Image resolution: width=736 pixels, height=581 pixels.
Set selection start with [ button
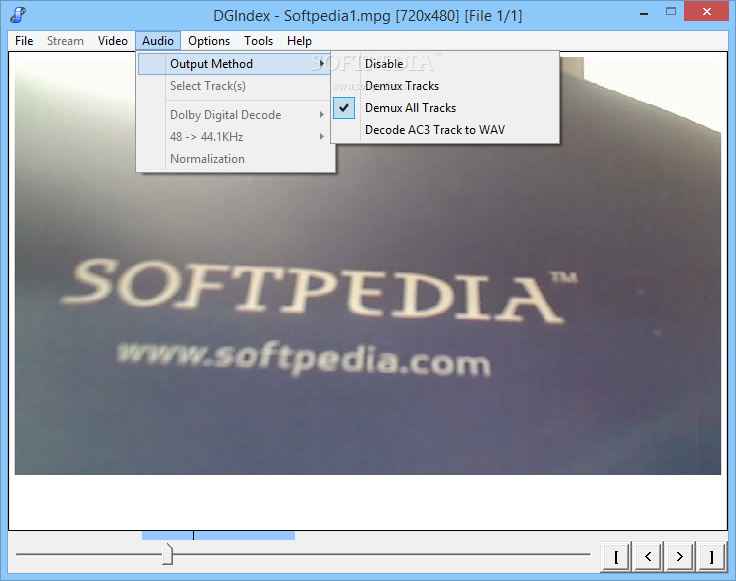coord(616,557)
